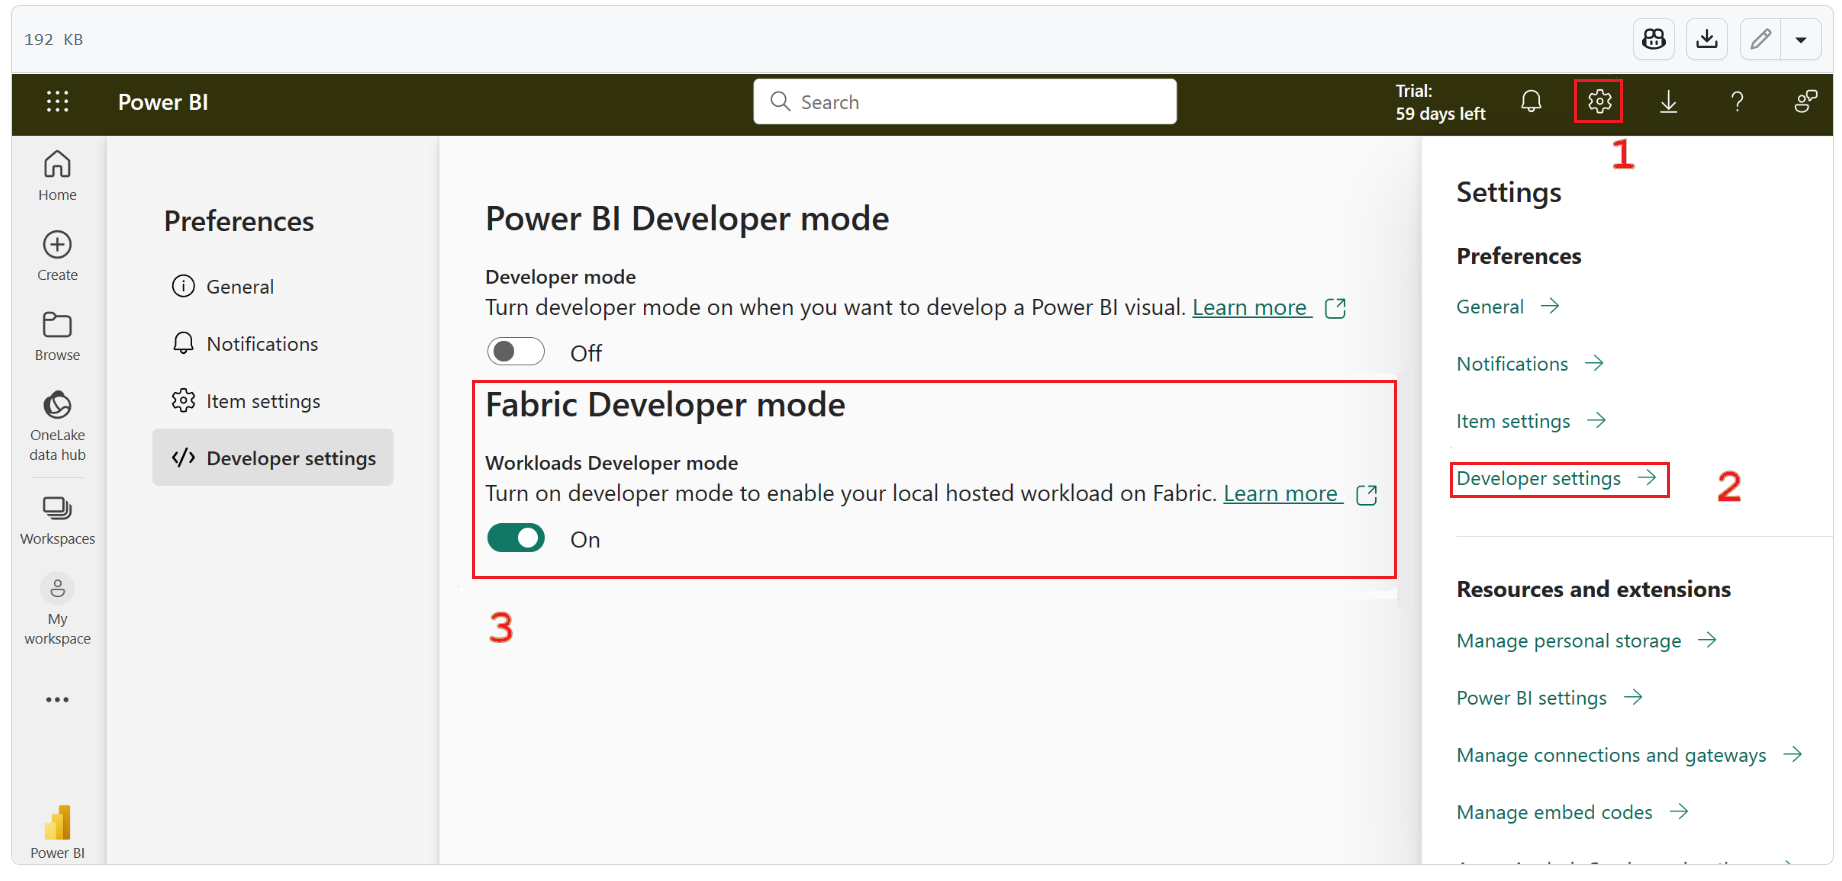Click the Power BI title in header
This screenshot has height=881, width=1842.
[x=163, y=102]
